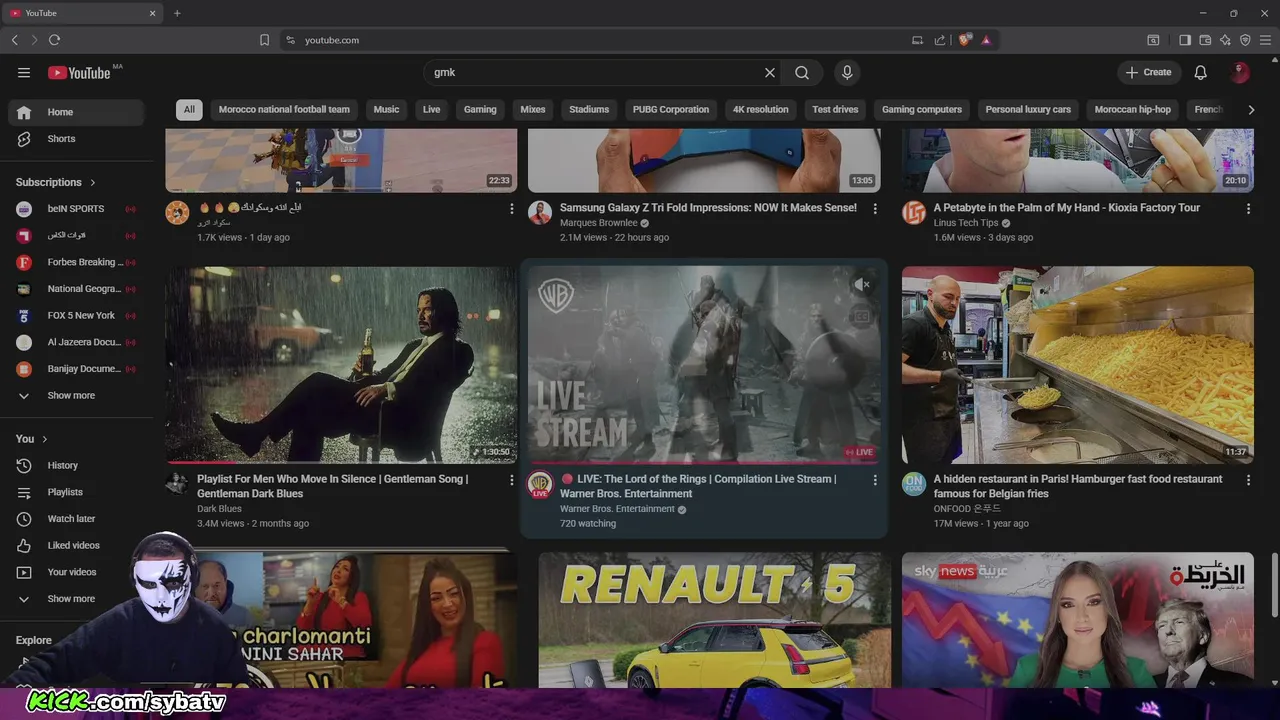Expand the Subscriptions section
Viewport: 1280px width, 720px height.
pos(56,182)
